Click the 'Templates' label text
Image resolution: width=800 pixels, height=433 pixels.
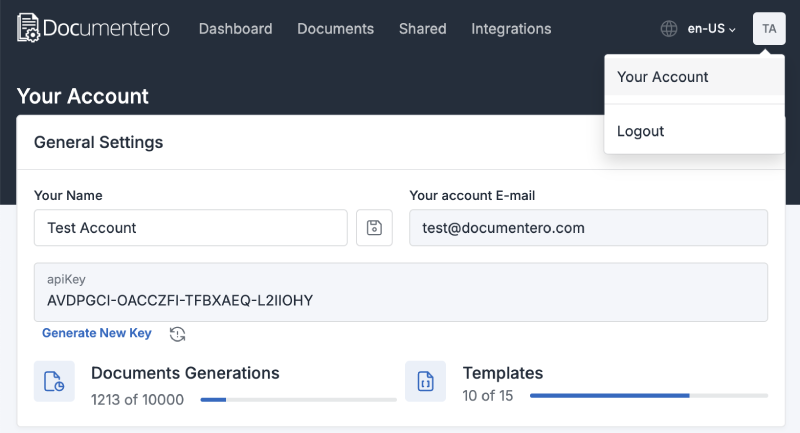pos(503,373)
